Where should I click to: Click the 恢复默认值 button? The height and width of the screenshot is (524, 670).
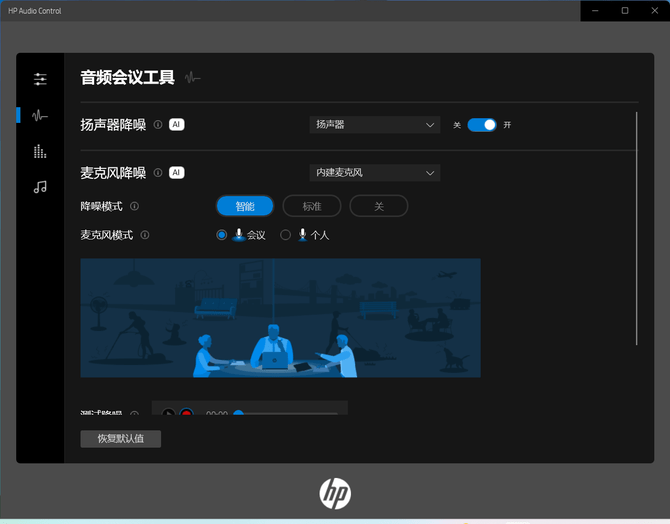pyautogui.click(x=120, y=439)
